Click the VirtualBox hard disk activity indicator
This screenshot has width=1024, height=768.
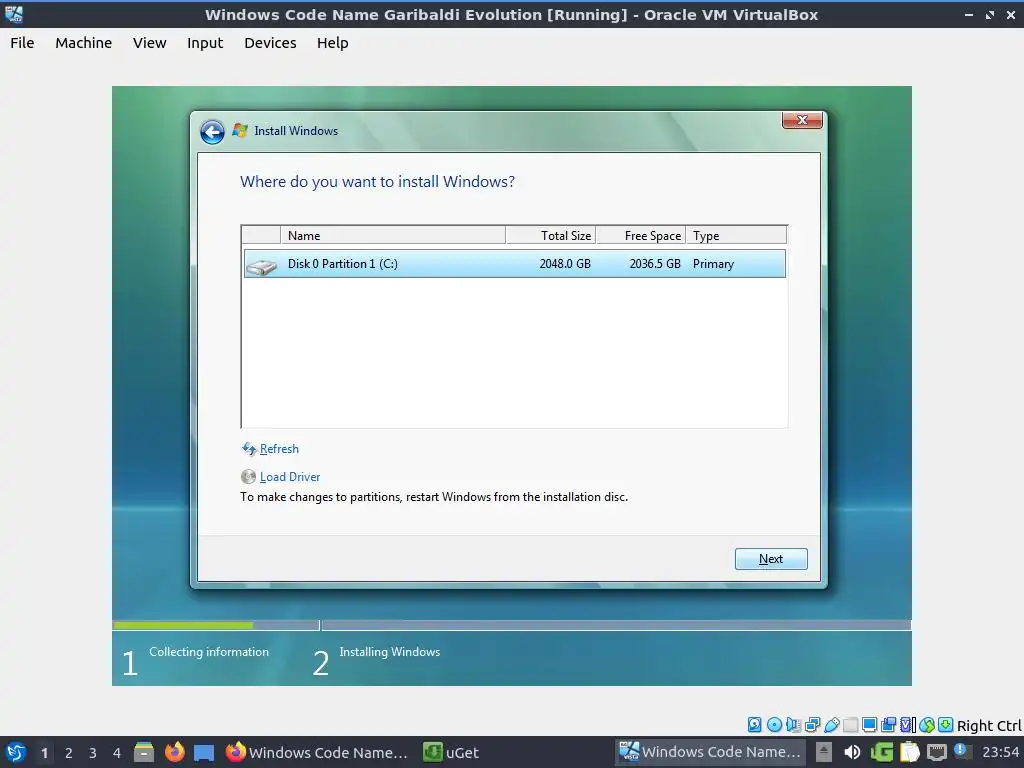[754, 724]
